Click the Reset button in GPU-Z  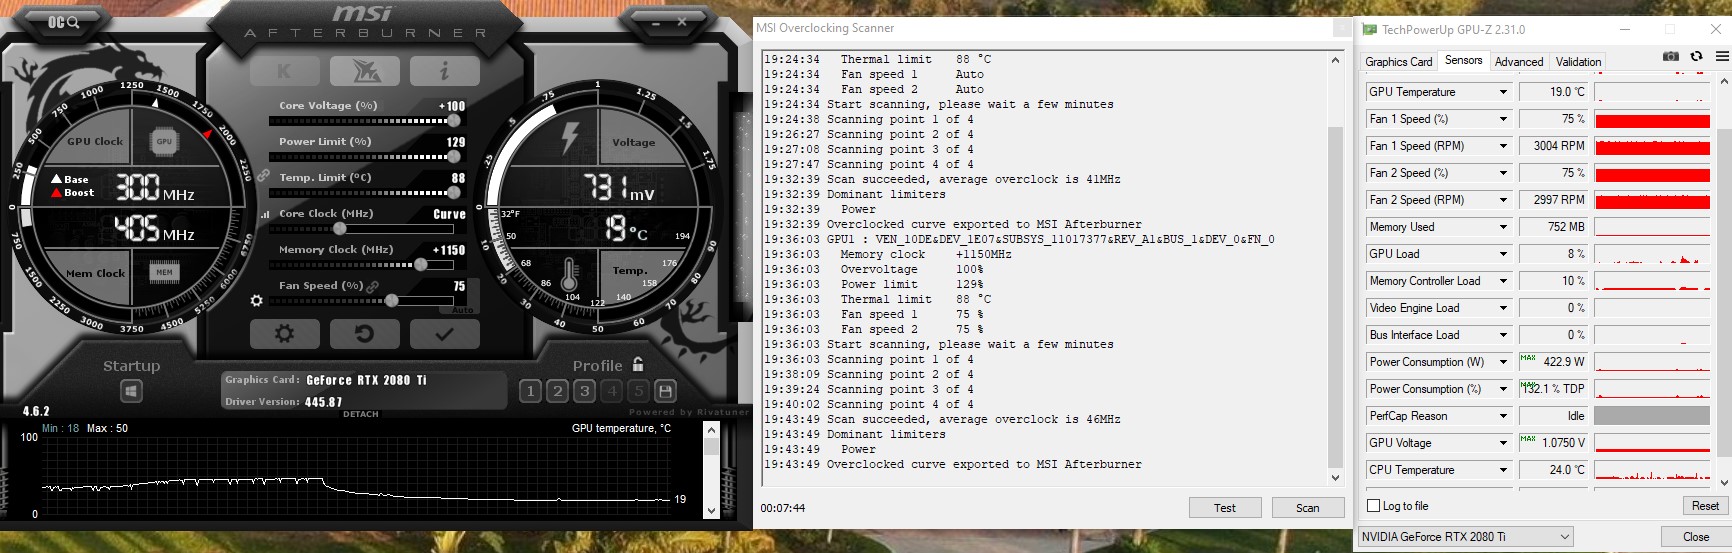point(1705,506)
